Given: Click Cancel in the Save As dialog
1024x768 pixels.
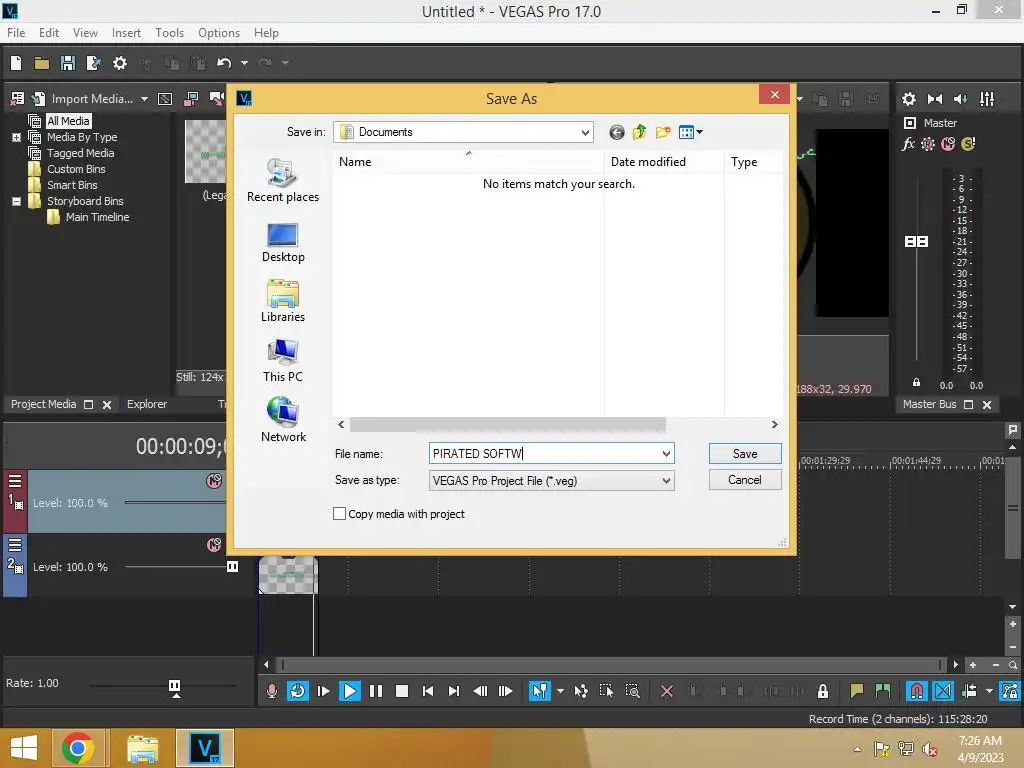Looking at the screenshot, I should click(x=745, y=480).
